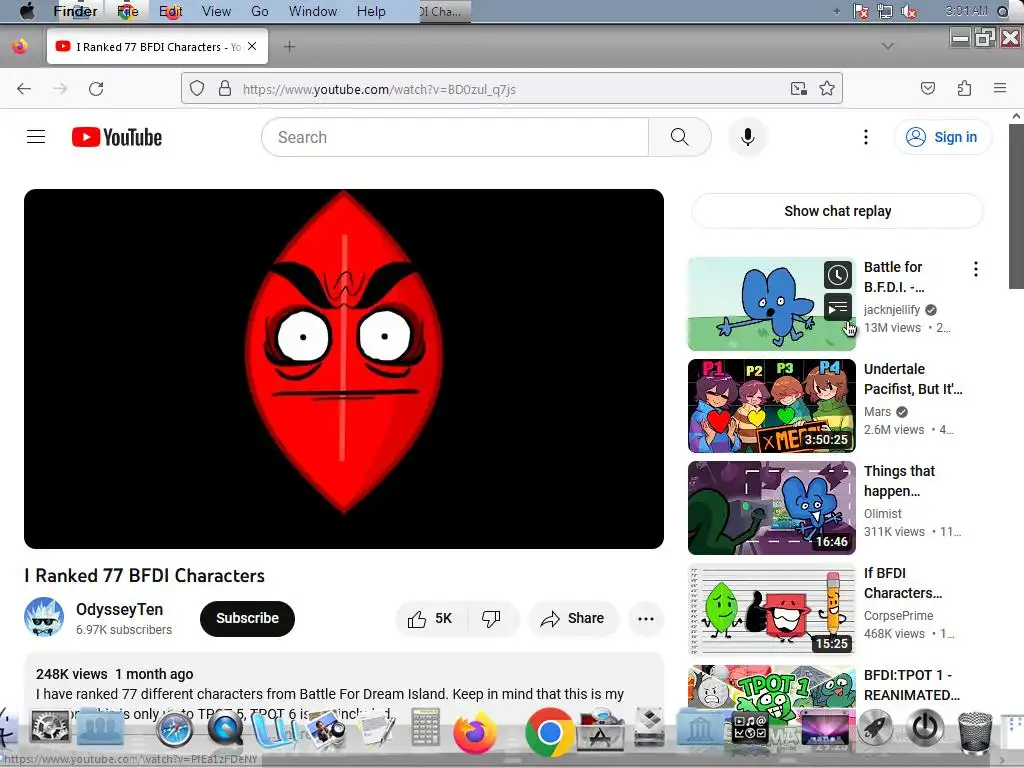Open more options for Battle for B.F.D.I.
Image resolution: width=1024 pixels, height=768 pixels.
point(976,269)
